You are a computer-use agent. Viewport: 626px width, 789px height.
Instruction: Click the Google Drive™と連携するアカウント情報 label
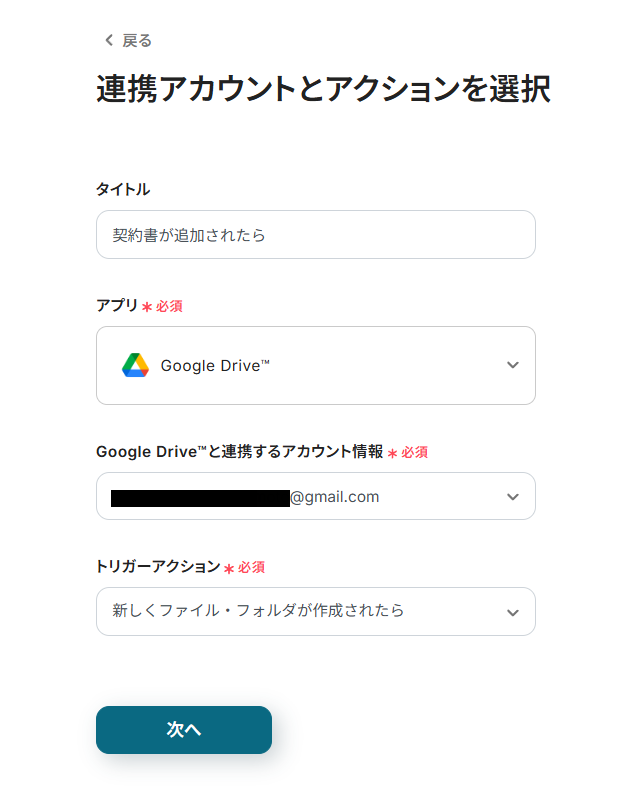[x=239, y=451]
